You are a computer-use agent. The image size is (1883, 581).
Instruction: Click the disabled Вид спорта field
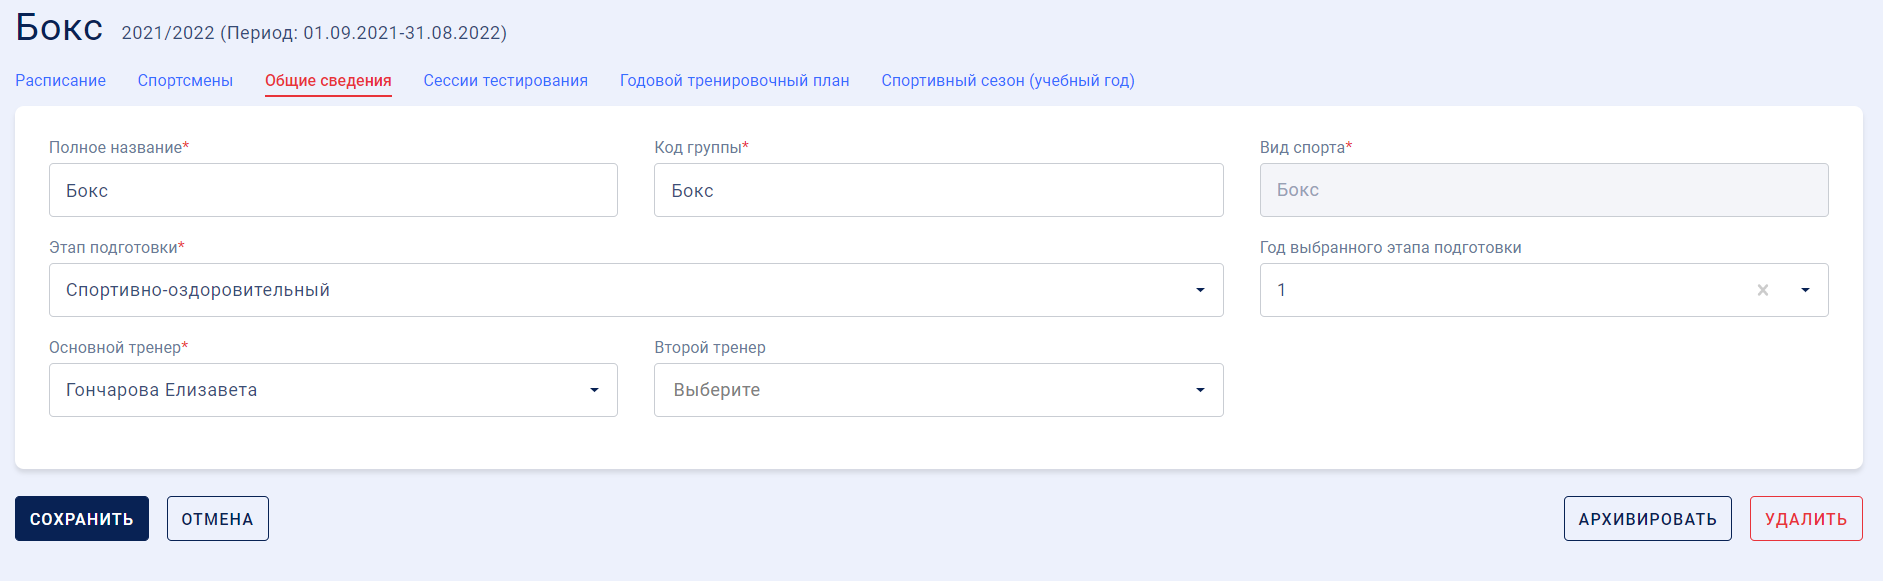[1544, 190]
